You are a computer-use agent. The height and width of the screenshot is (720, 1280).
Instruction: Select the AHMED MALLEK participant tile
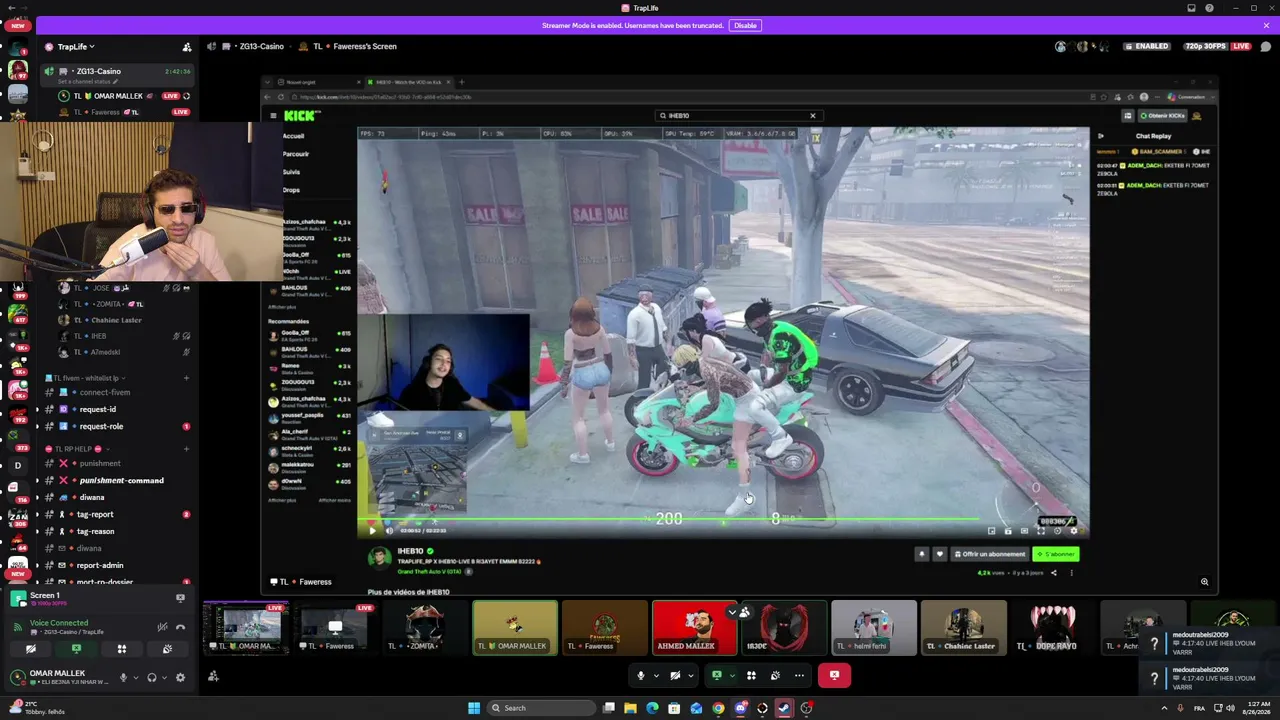coord(694,628)
